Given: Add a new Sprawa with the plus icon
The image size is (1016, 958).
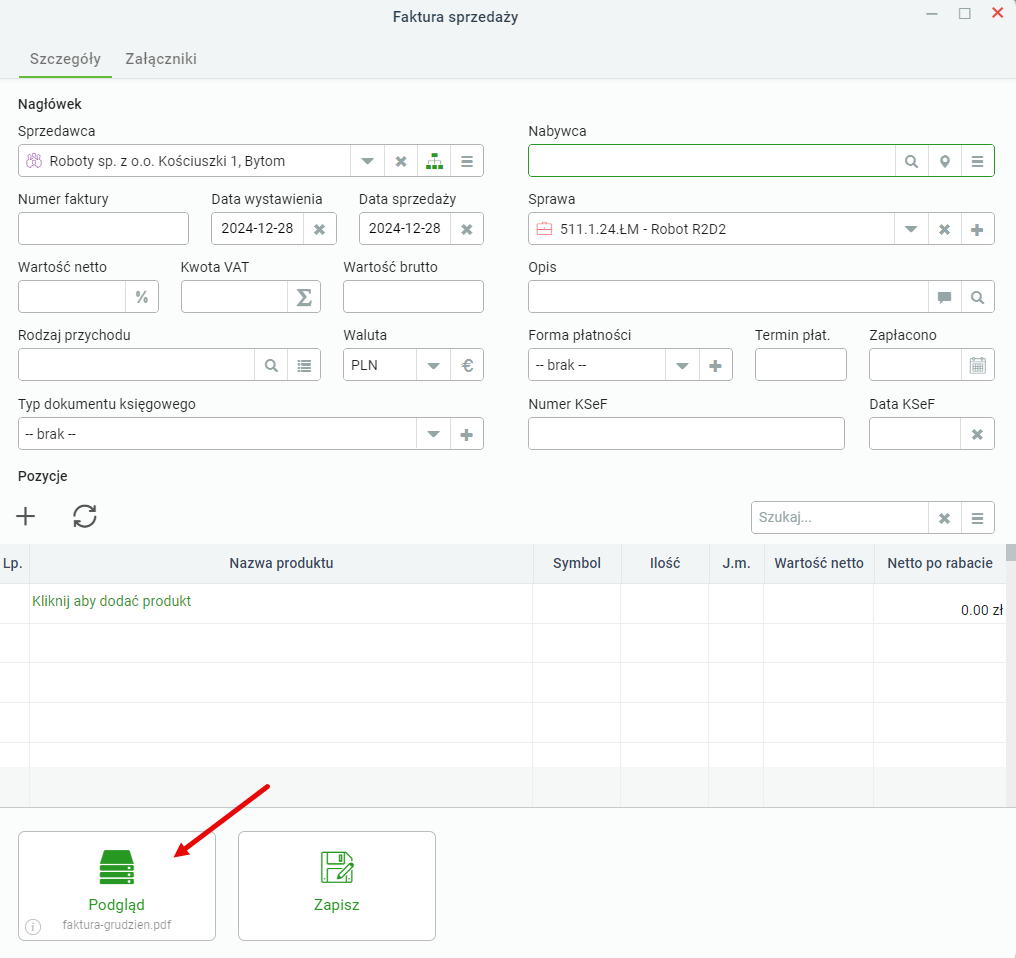Looking at the screenshot, I should 978,229.
